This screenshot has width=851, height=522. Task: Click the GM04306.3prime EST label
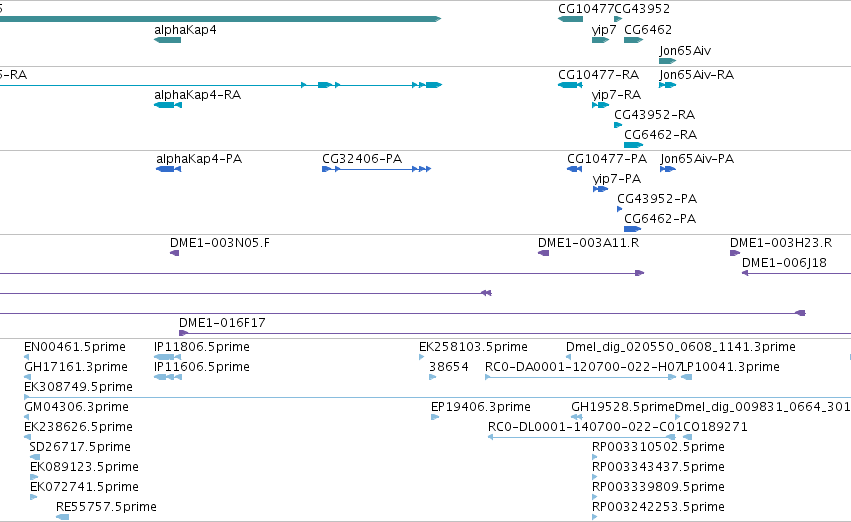(x=77, y=408)
